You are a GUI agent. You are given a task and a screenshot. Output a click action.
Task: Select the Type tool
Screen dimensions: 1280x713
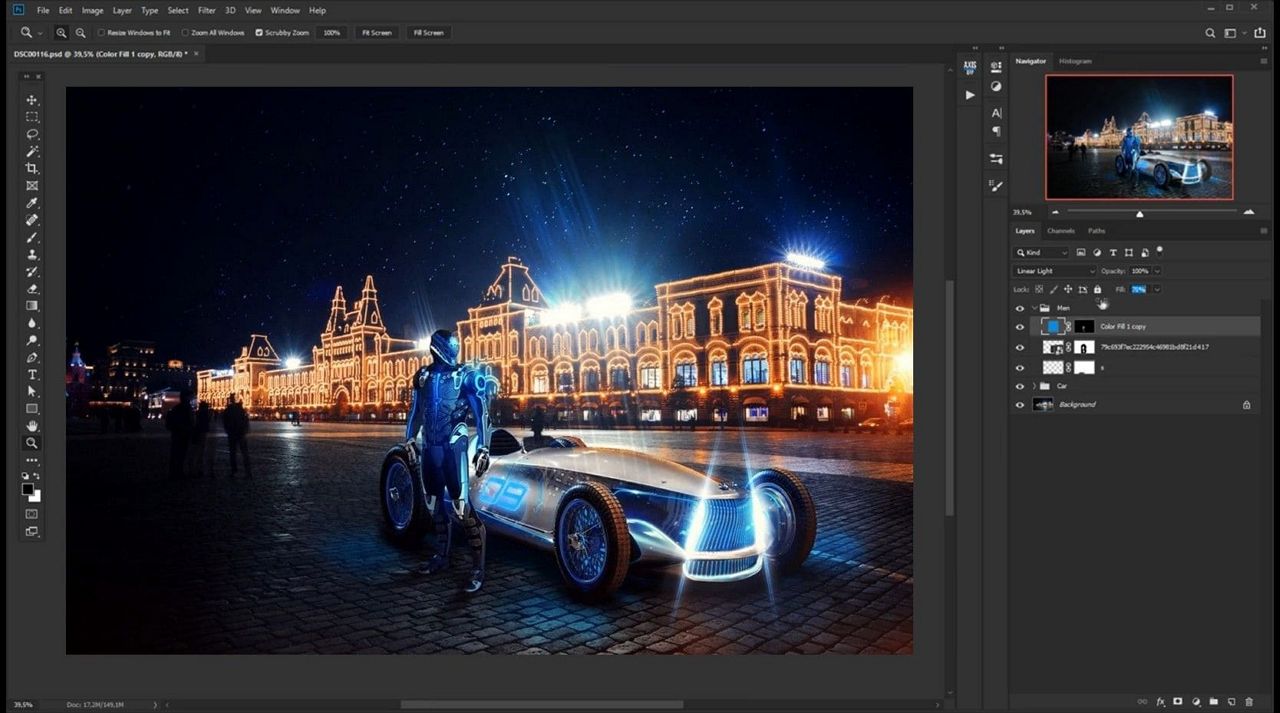point(32,375)
